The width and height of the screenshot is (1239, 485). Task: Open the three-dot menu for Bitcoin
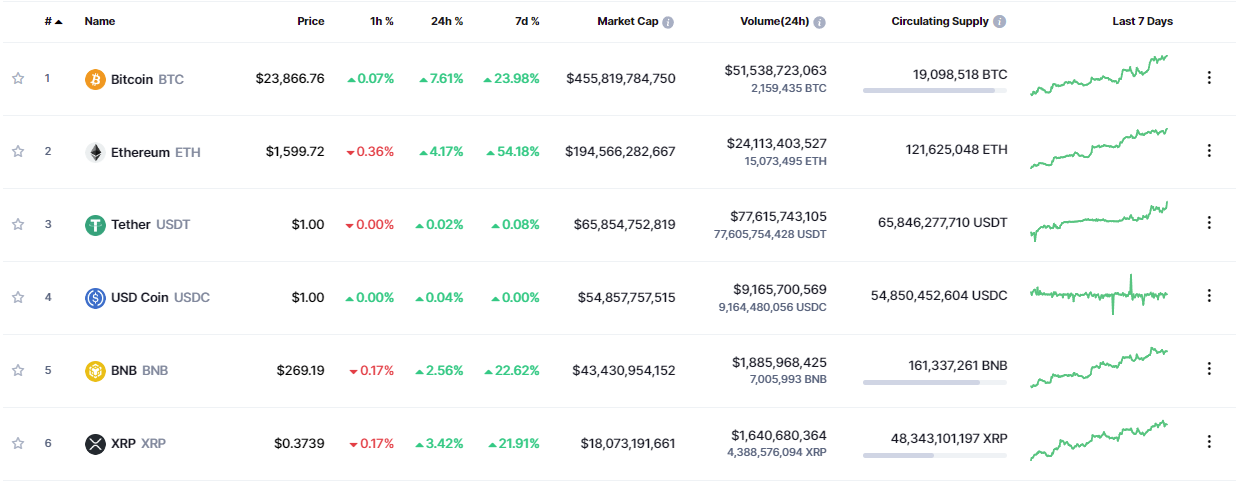pos(1209,78)
